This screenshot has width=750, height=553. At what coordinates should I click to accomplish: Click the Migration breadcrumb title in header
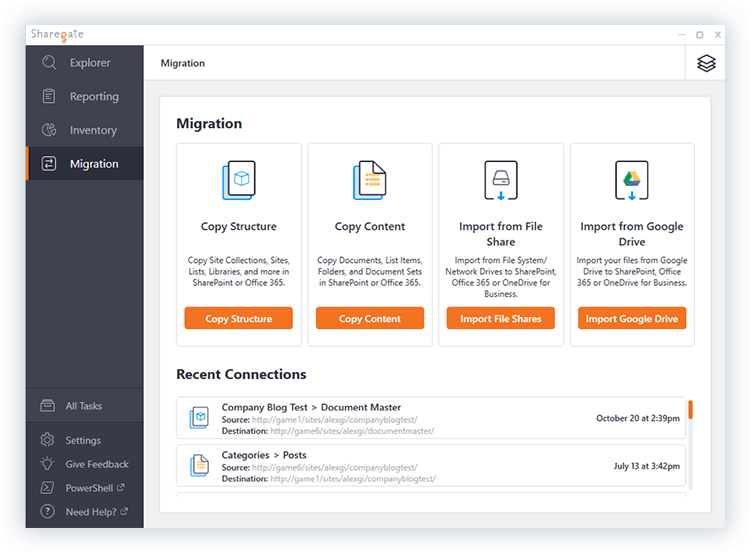coord(183,63)
